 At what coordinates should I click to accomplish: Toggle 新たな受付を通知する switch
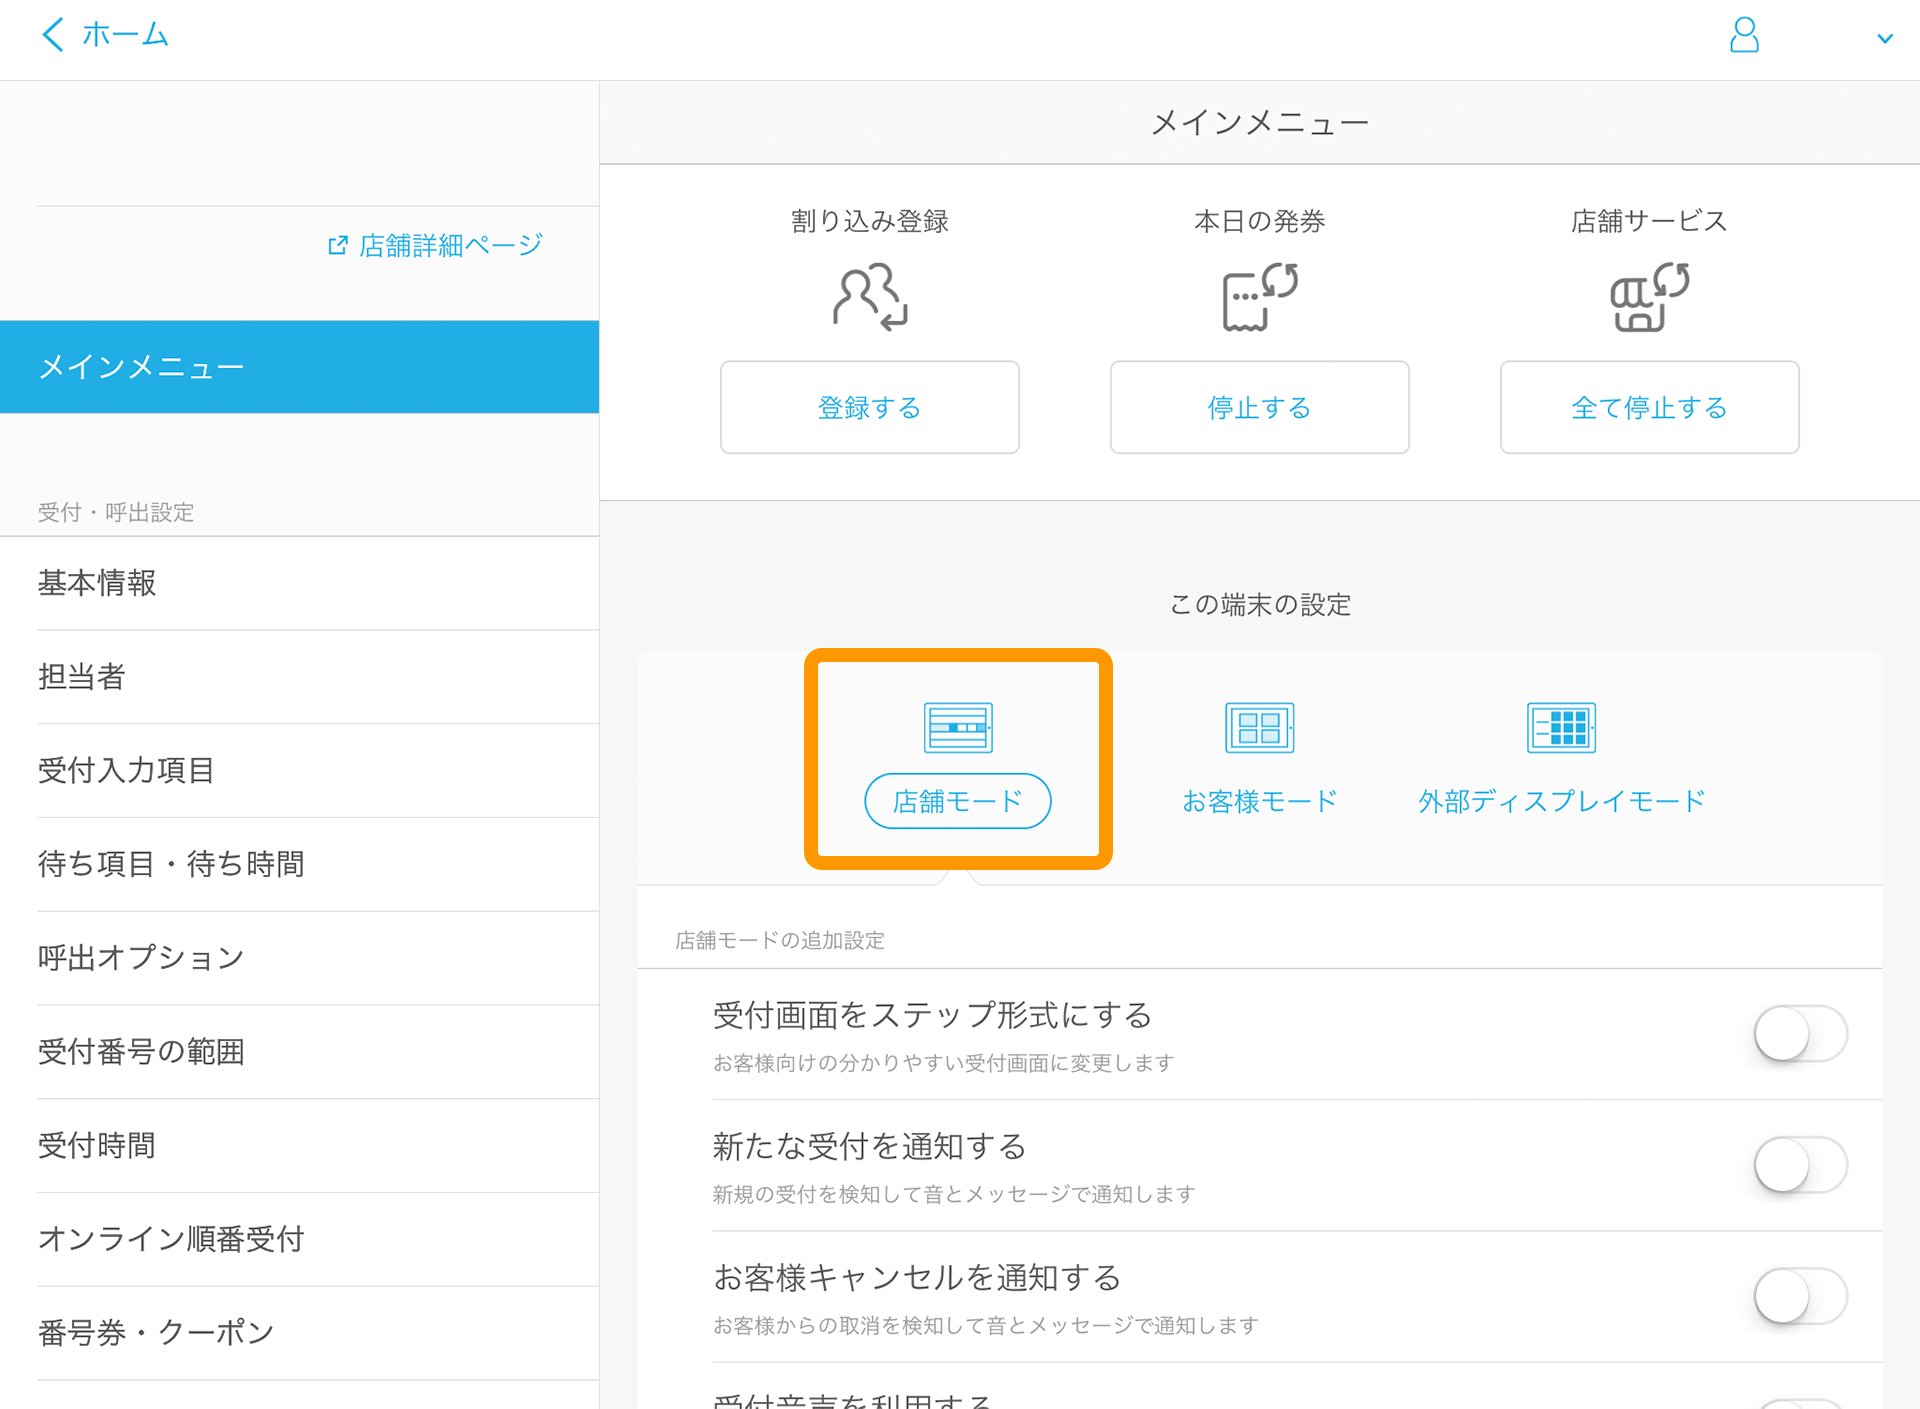(x=1800, y=1165)
